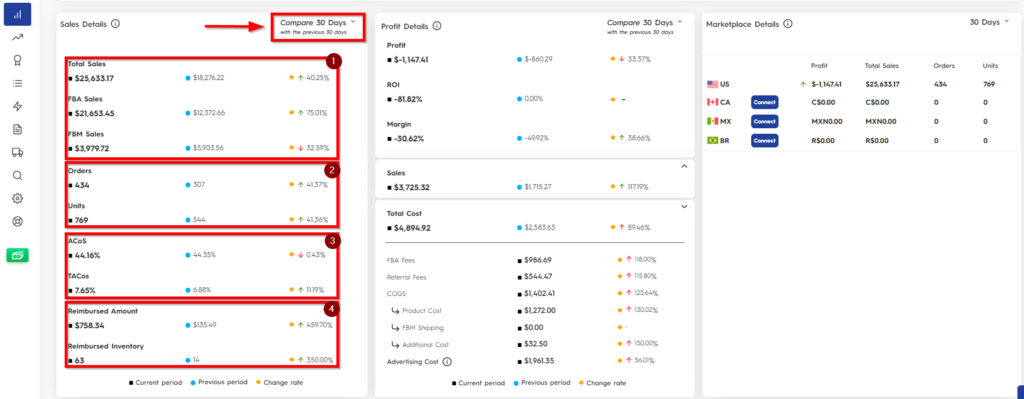
Task: Click the green money sidebar icon
Action: coord(18,256)
